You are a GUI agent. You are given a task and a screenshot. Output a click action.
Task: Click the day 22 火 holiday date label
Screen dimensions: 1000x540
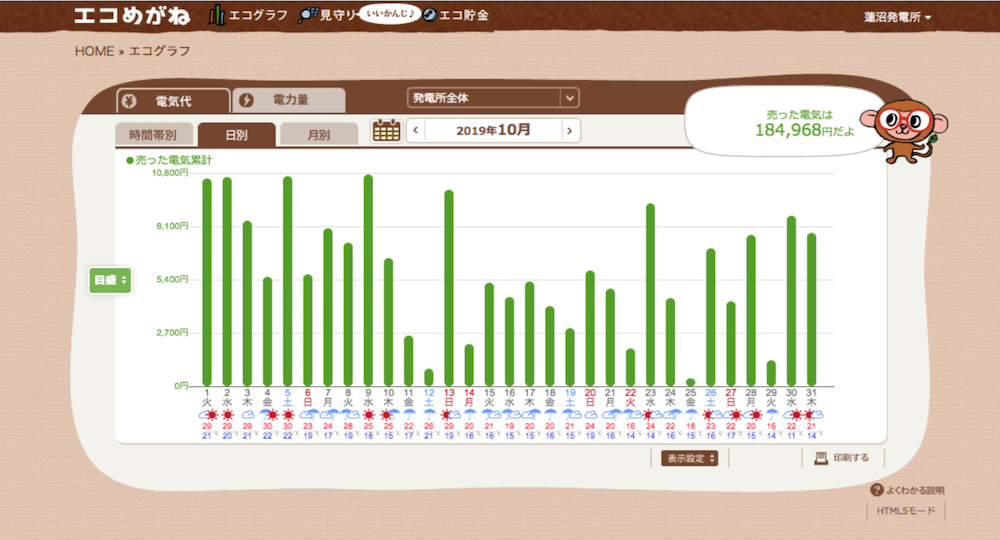click(630, 397)
